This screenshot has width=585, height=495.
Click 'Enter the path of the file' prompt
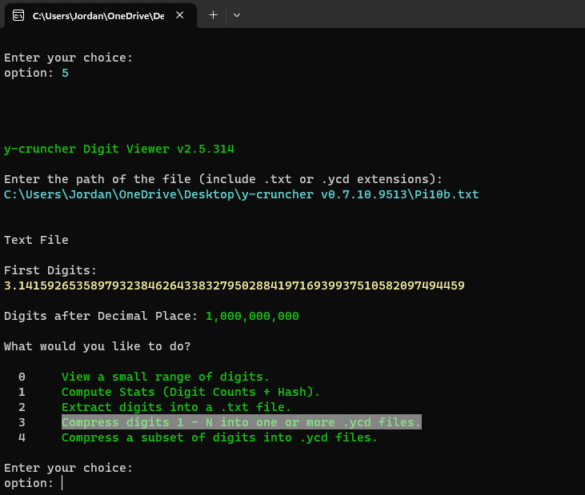223,179
